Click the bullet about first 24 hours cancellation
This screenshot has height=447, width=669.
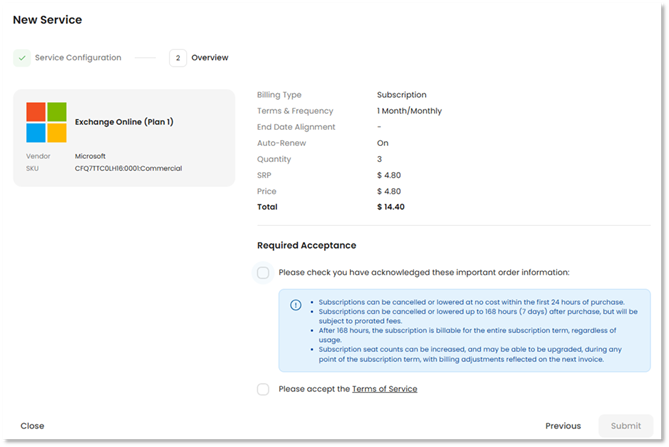pos(471,302)
